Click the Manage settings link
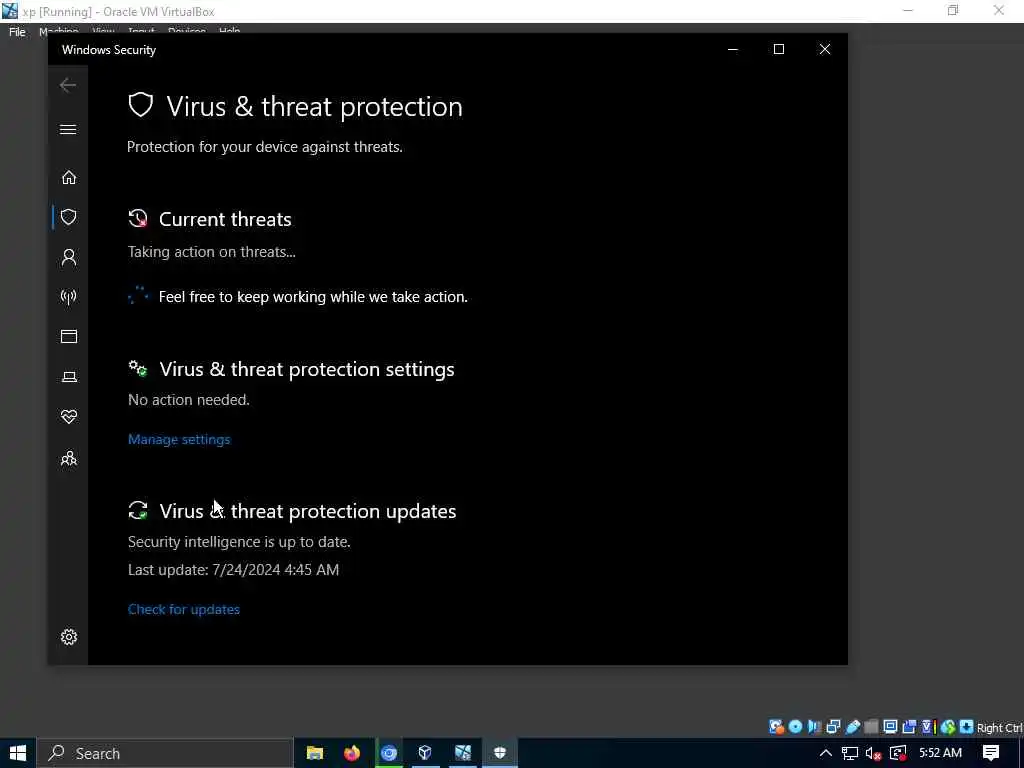This screenshot has height=768, width=1024. [179, 440]
